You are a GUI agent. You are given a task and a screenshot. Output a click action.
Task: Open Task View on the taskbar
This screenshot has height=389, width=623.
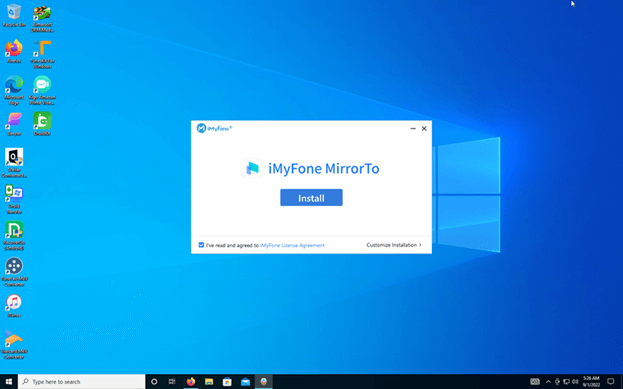tap(172, 381)
